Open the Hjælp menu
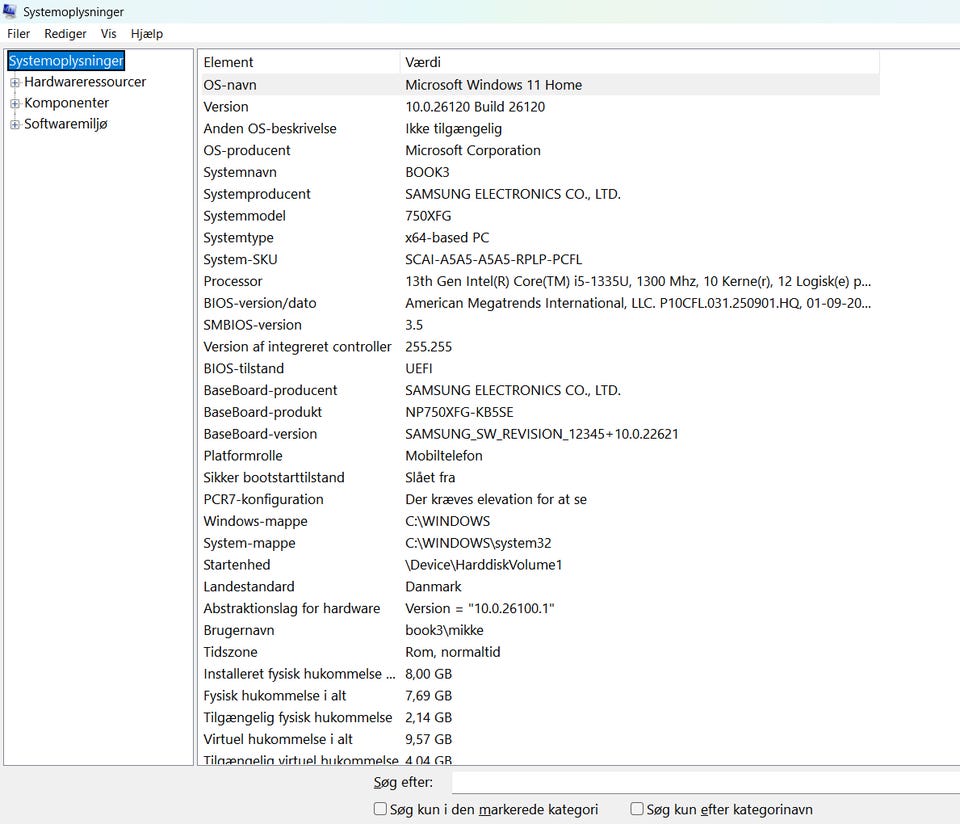960x824 pixels. coord(147,34)
